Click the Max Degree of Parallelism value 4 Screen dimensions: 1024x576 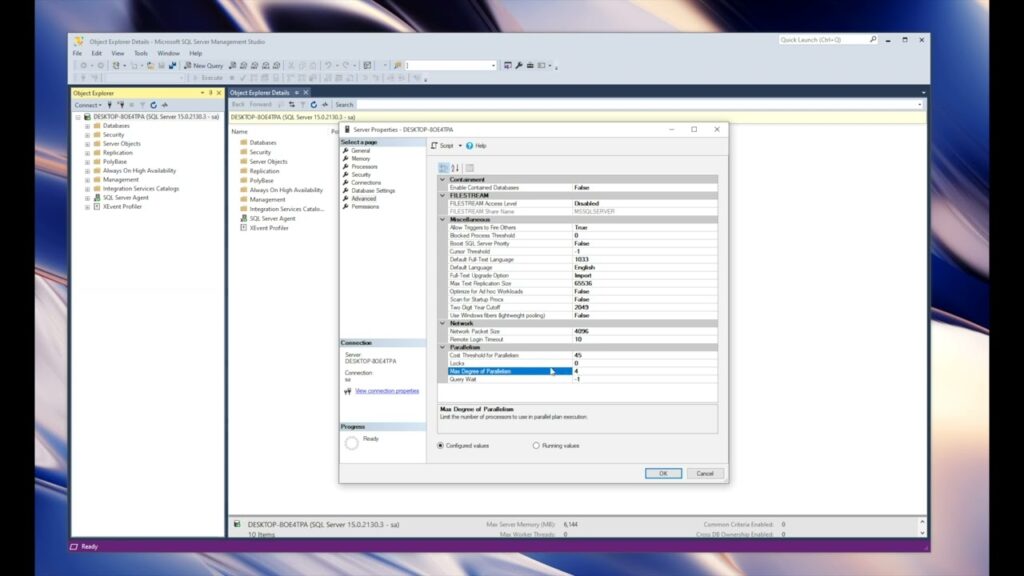click(x=645, y=371)
